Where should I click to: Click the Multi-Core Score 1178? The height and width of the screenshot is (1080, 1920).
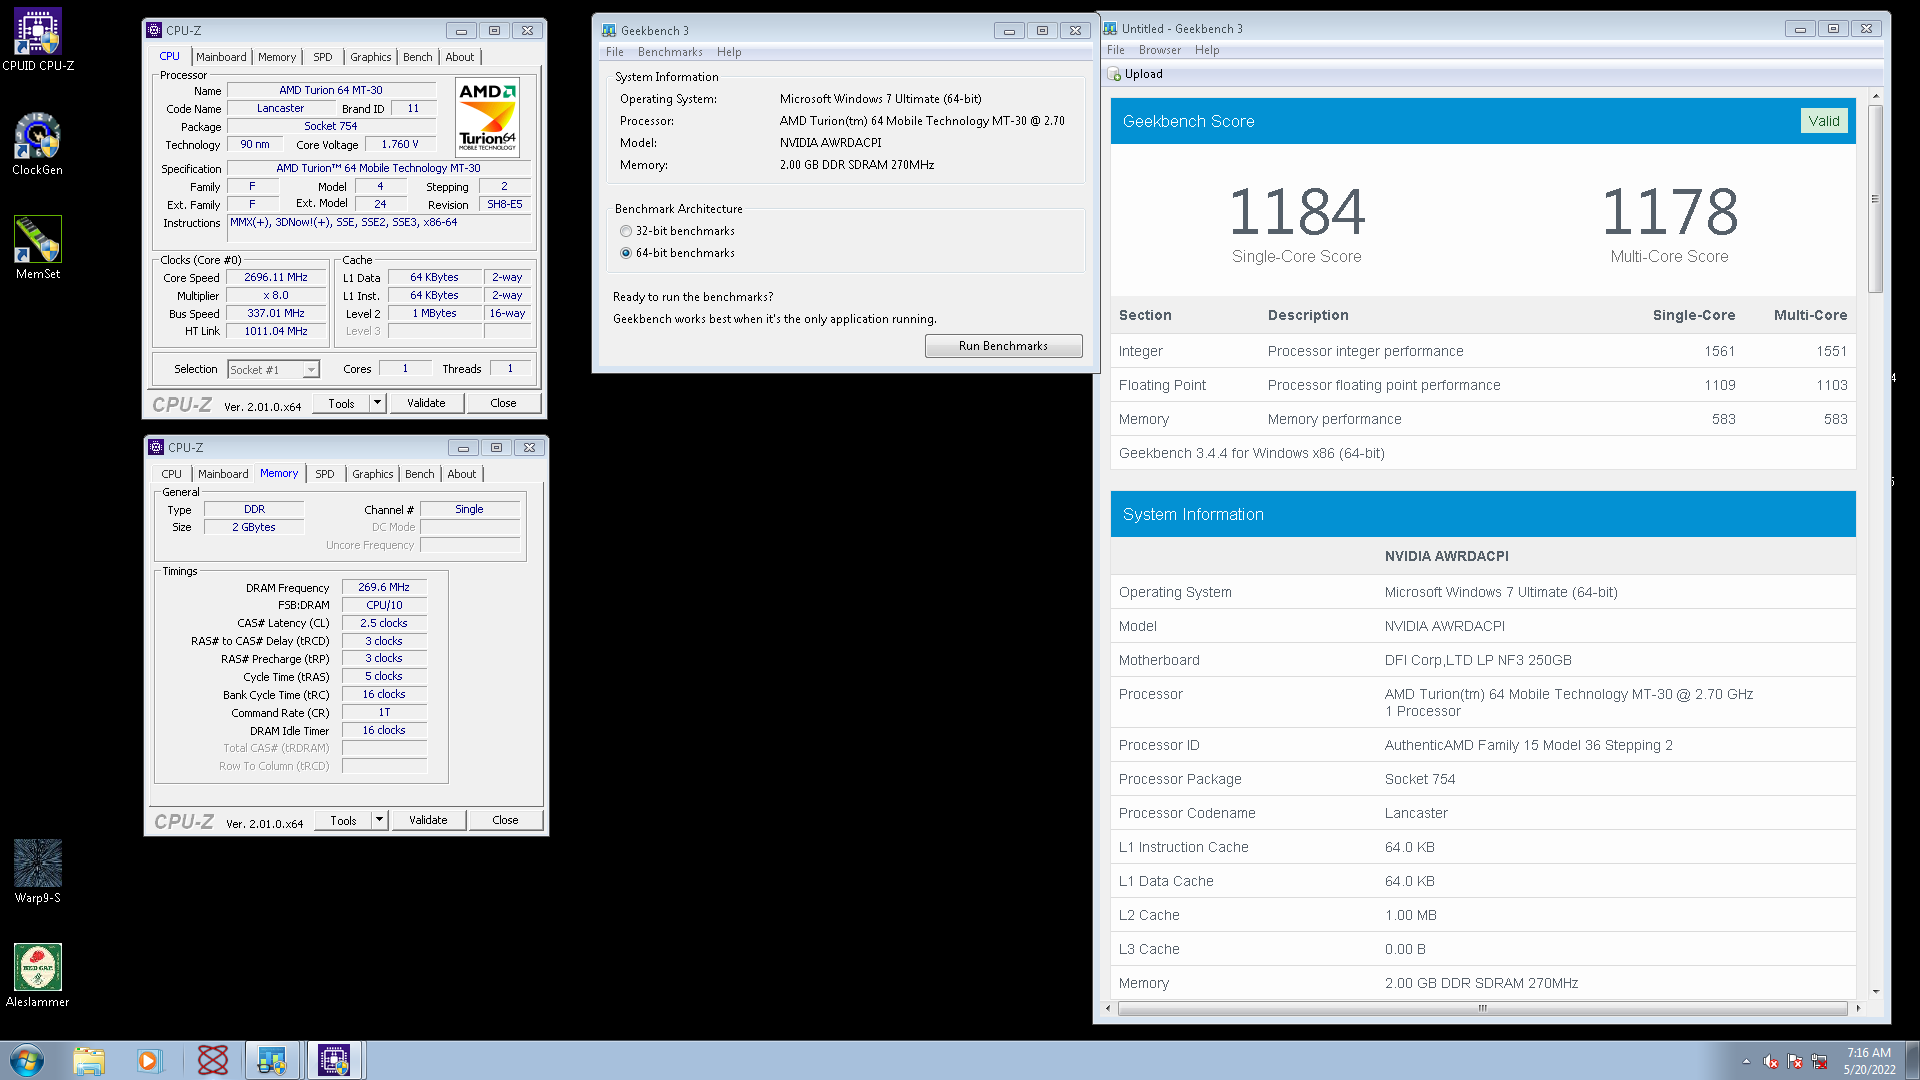[1669, 212]
